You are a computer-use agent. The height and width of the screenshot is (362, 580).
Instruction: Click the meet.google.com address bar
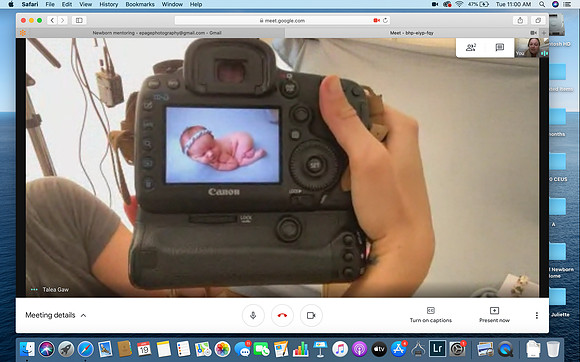(282, 21)
